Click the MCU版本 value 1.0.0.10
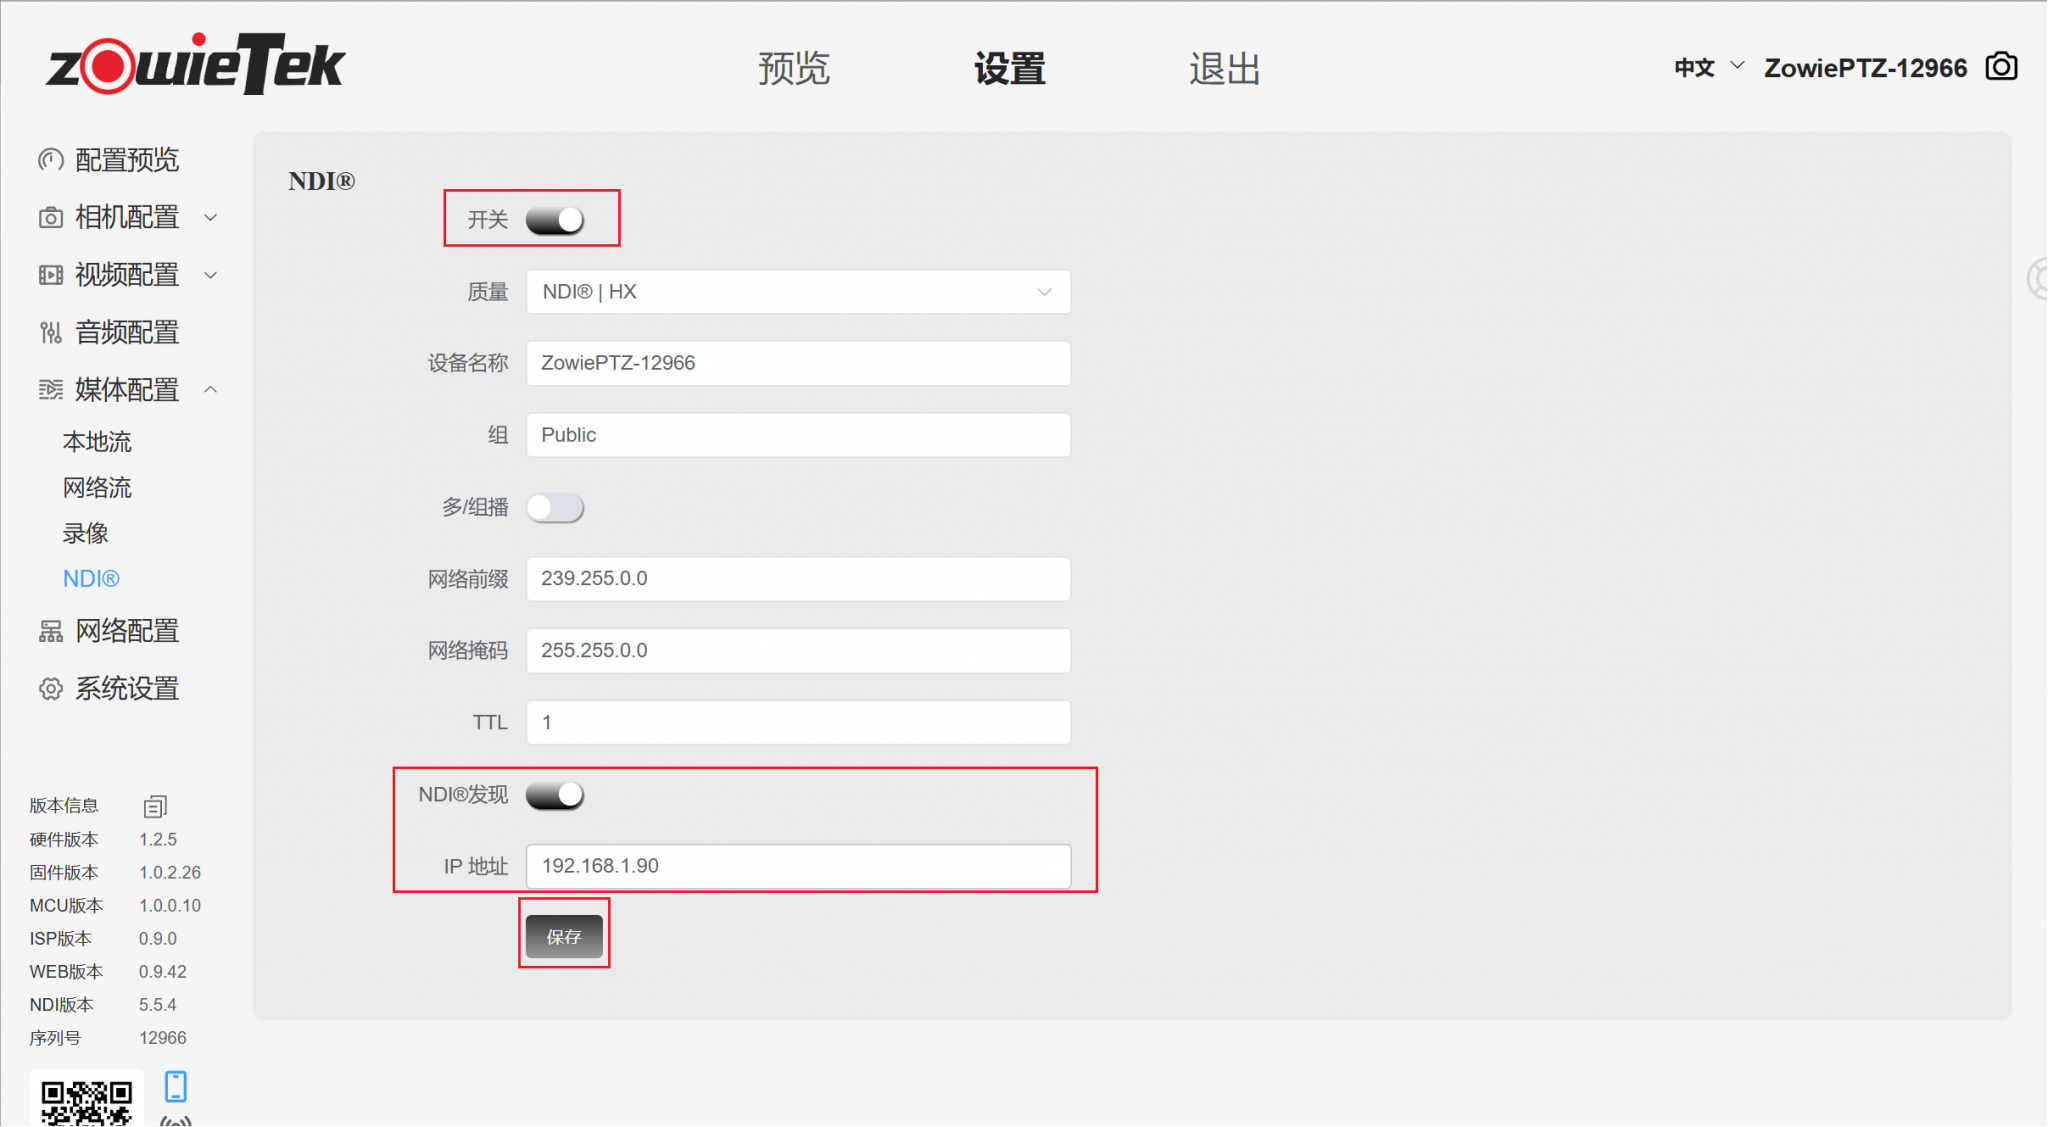Screen dimensions: 2048x1127 click(170, 906)
